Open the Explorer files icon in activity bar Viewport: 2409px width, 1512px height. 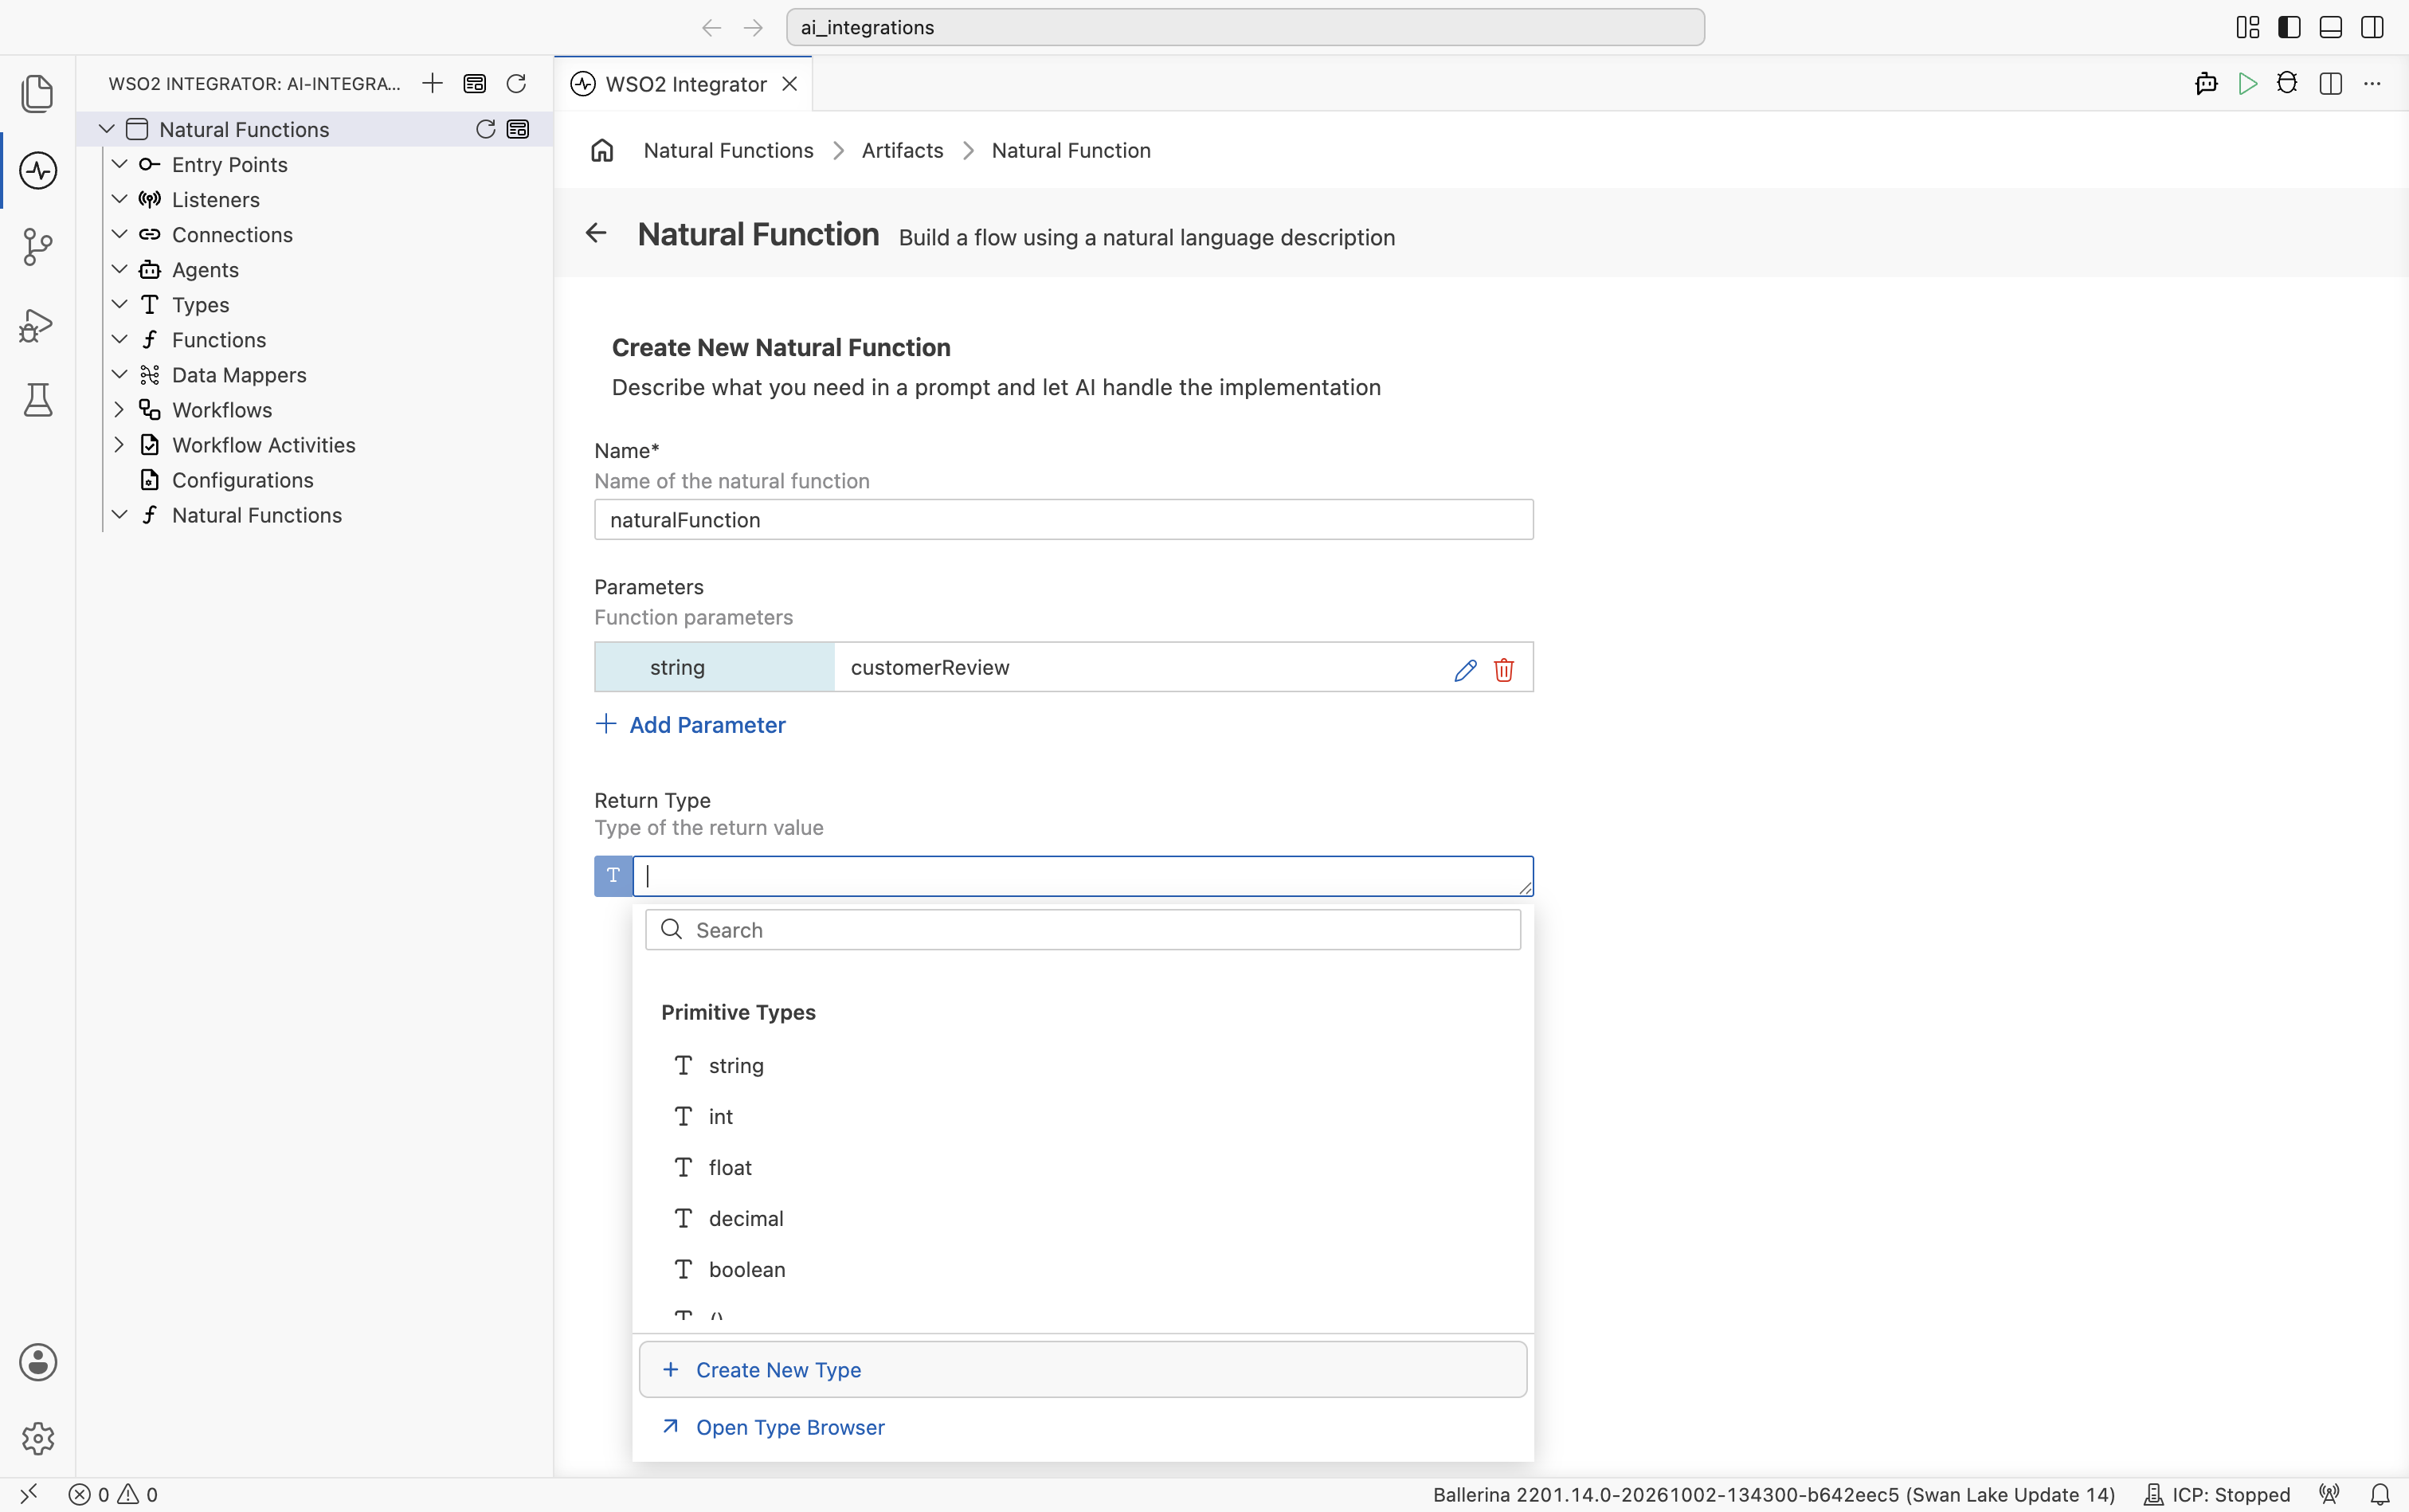38,93
